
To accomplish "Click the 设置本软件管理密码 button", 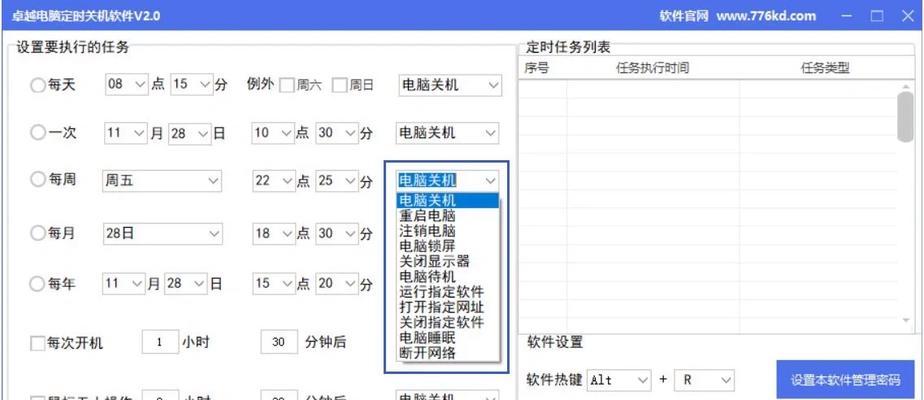I will (x=845, y=379).
